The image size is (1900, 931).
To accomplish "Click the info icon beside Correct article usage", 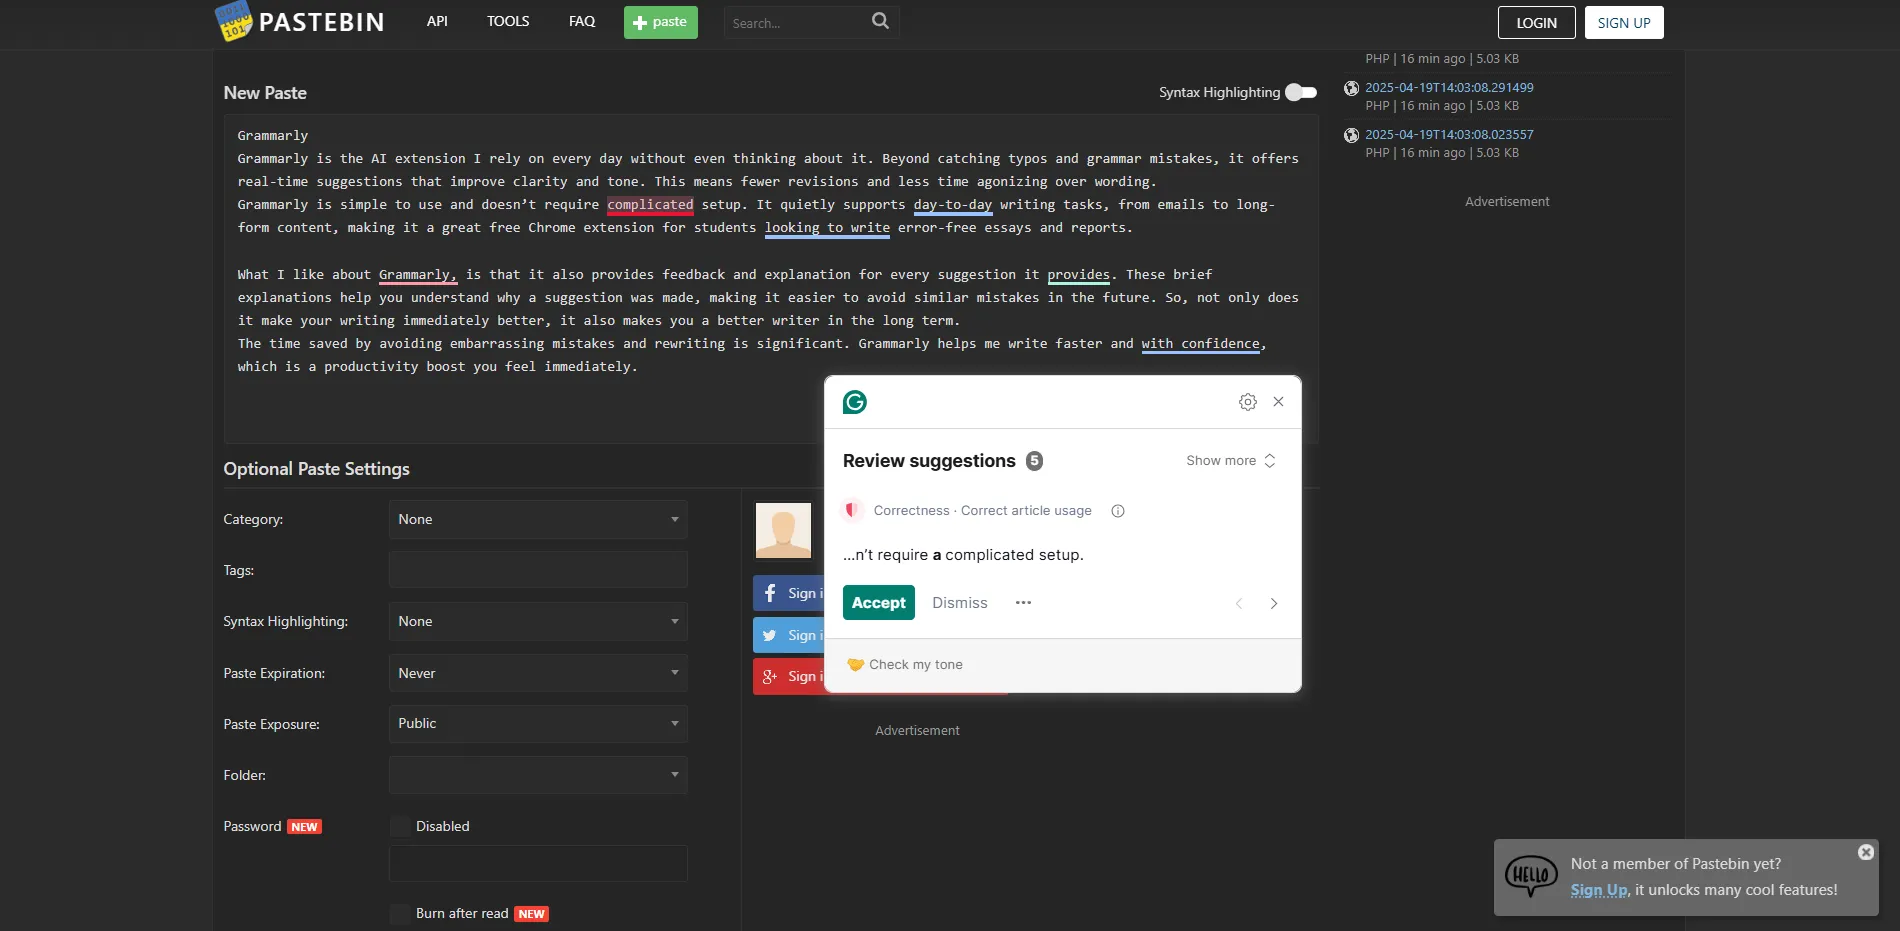I will point(1117,510).
